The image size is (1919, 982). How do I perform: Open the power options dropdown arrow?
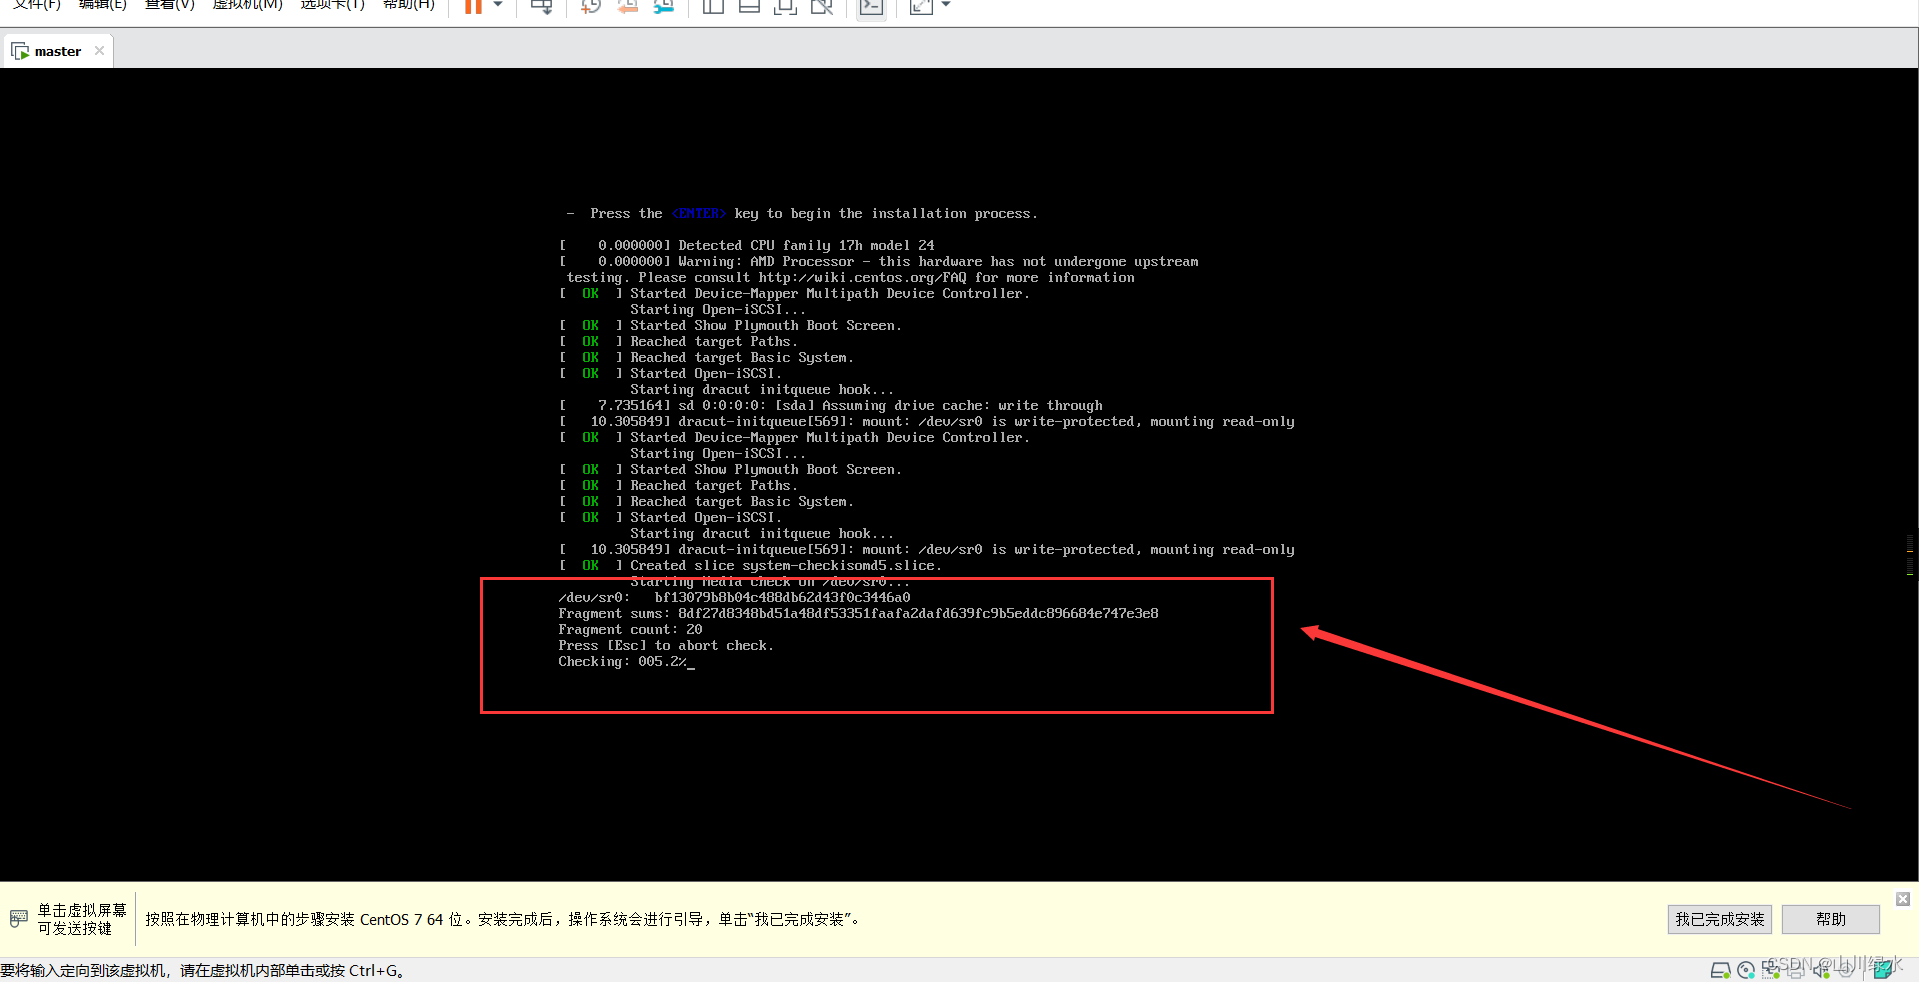[498, 5]
